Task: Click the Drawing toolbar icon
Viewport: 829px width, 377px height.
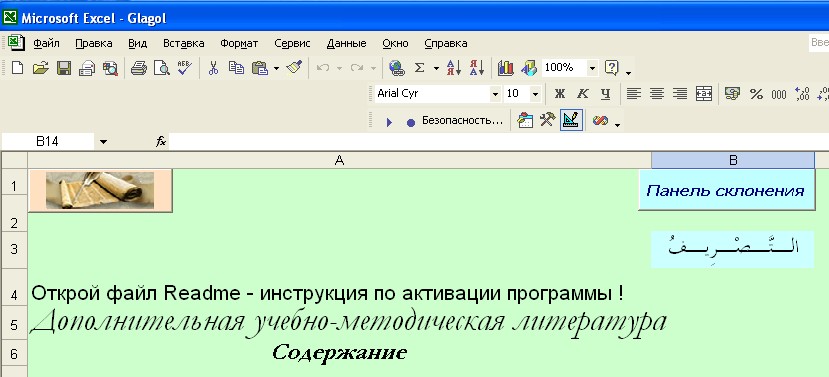Action: 529,68
